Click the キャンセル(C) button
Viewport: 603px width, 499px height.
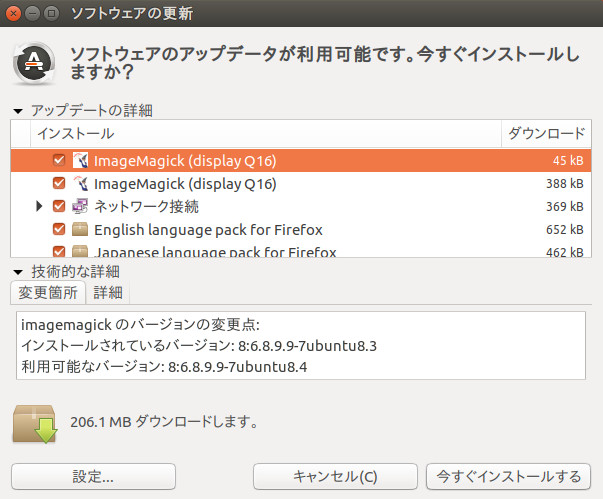click(335, 477)
